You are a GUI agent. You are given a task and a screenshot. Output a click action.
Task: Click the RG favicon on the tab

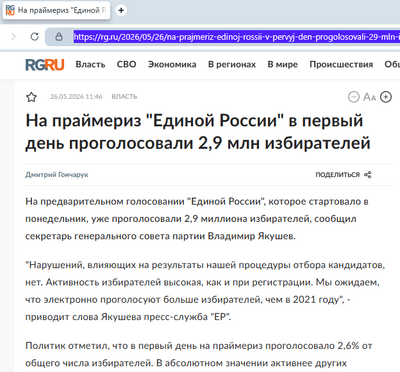10,10
